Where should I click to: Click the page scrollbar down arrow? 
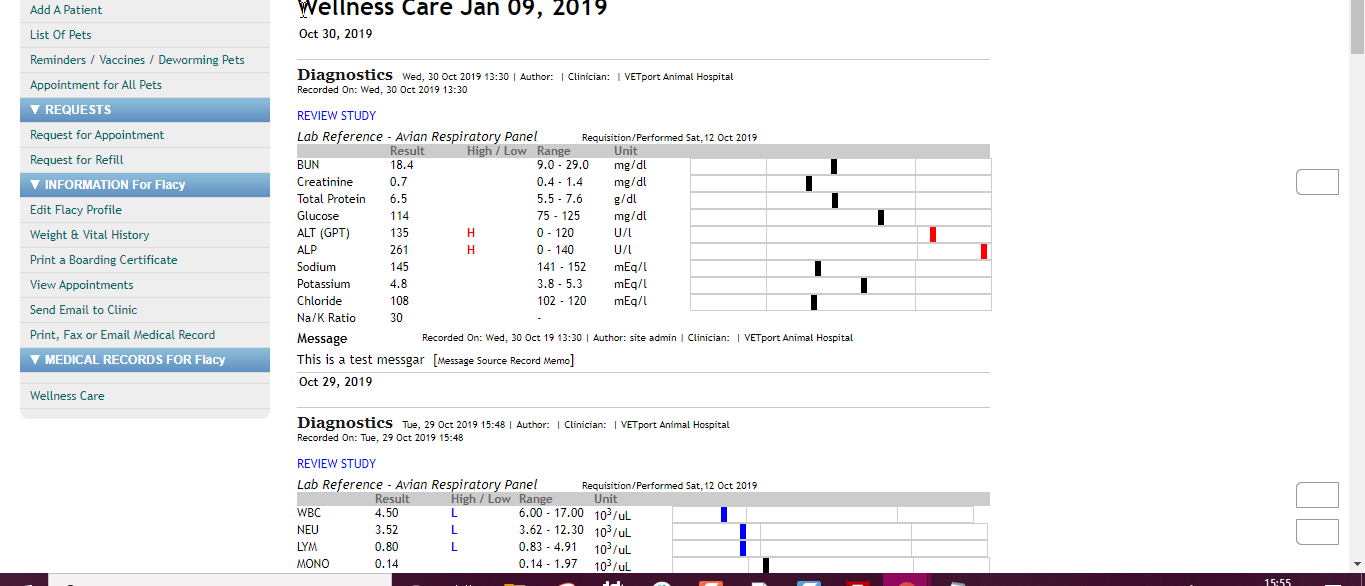(x=1357, y=563)
